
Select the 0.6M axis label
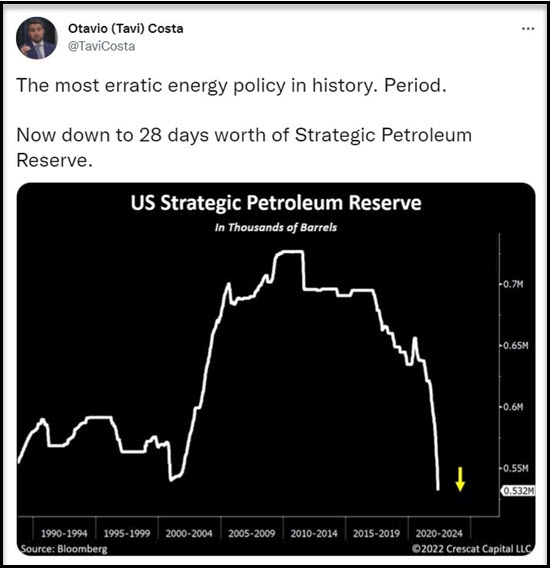(x=513, y=407)
